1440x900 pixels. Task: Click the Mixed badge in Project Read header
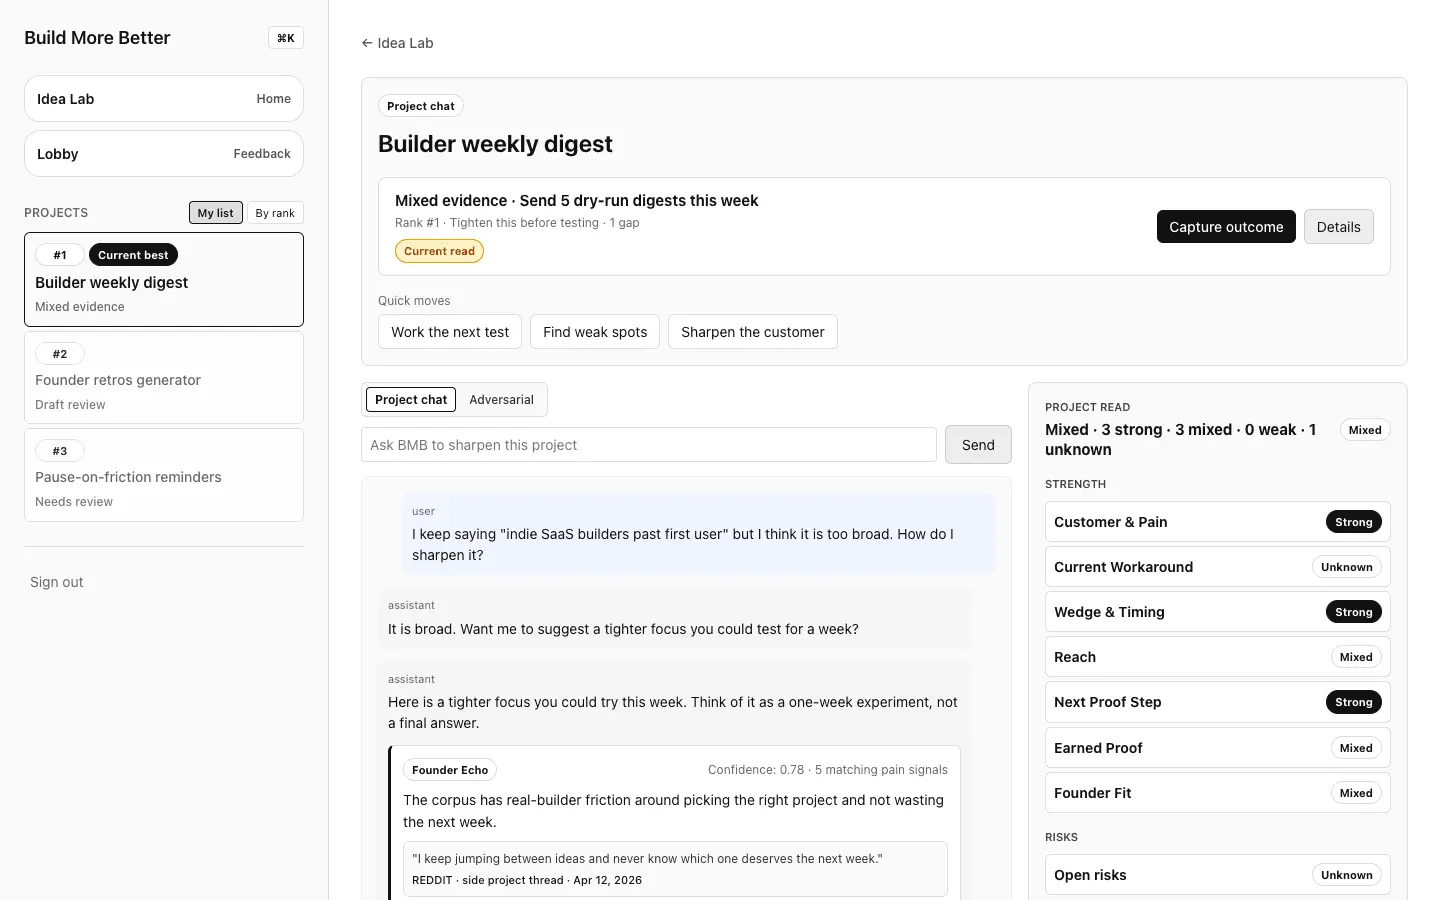(x=1365, y=430)
